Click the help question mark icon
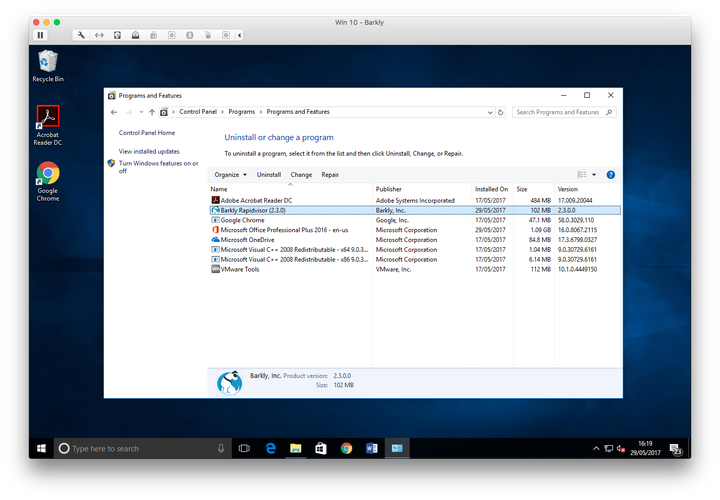 point(610,175)
